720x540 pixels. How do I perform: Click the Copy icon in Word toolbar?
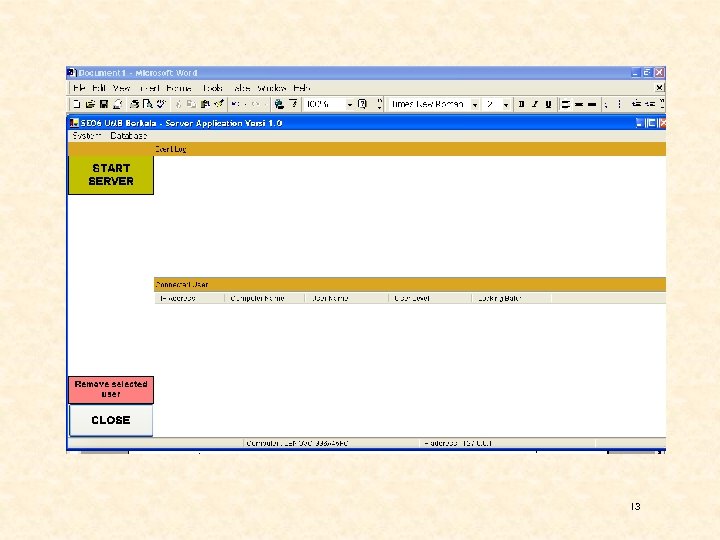coord(191,104)
